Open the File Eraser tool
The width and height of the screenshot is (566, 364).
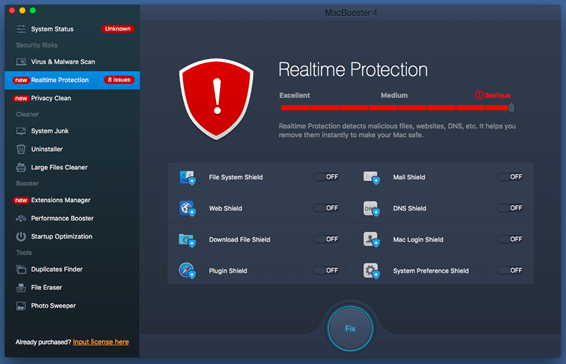coord(72,287)
